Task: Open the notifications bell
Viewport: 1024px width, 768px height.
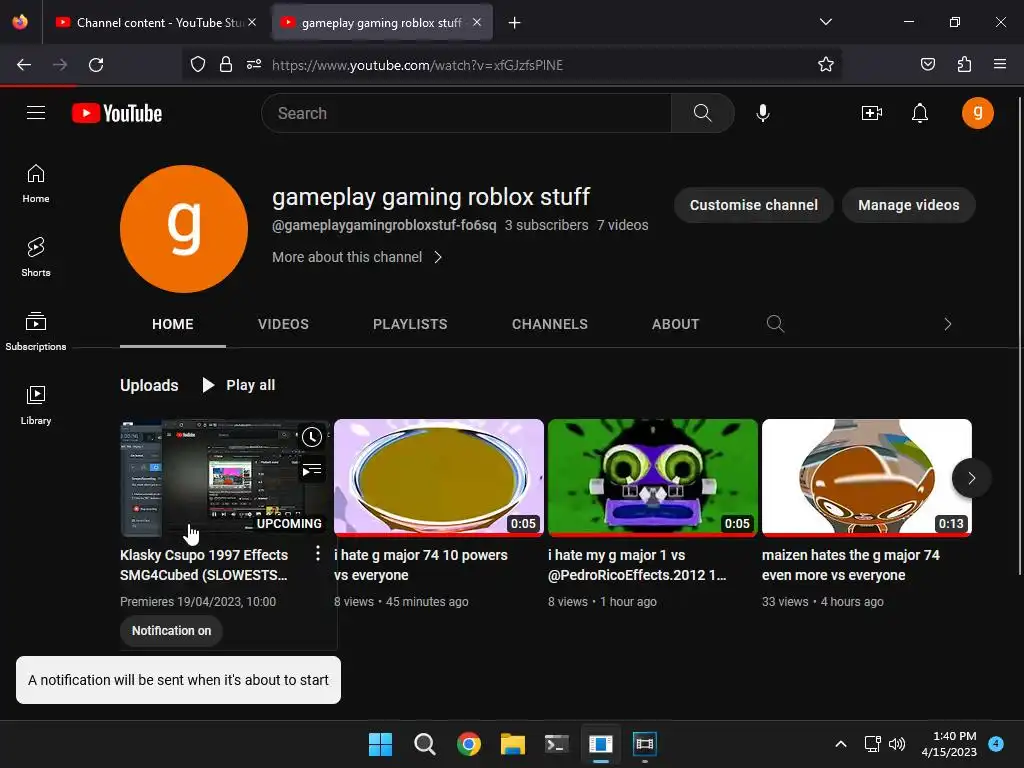Action: [920, 113]
